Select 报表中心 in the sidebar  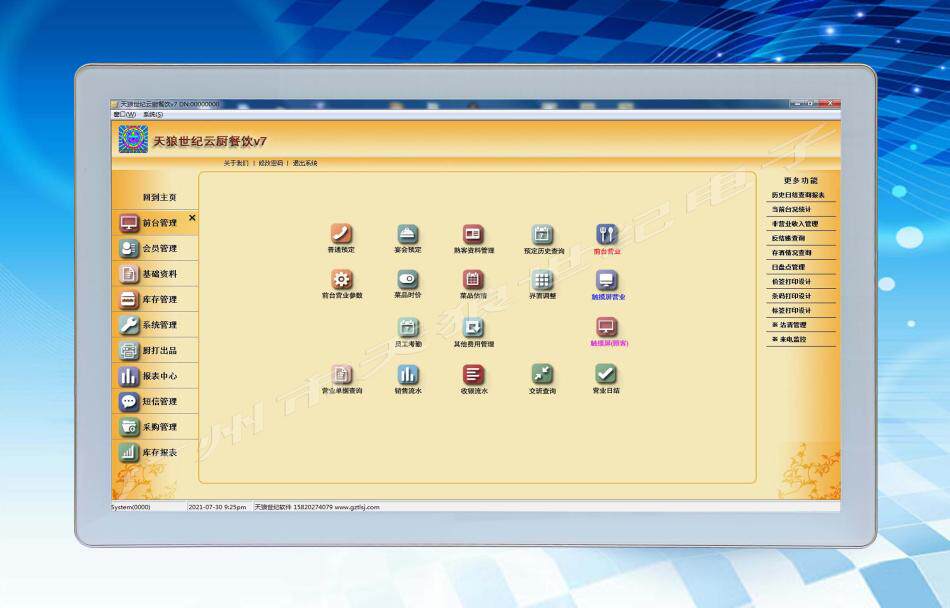point(155,376)
